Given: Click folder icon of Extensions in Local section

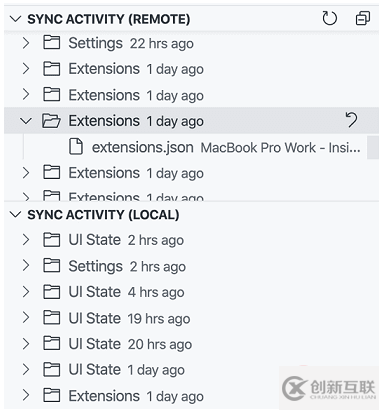Looking at the screenshot, I should [52, 396].
